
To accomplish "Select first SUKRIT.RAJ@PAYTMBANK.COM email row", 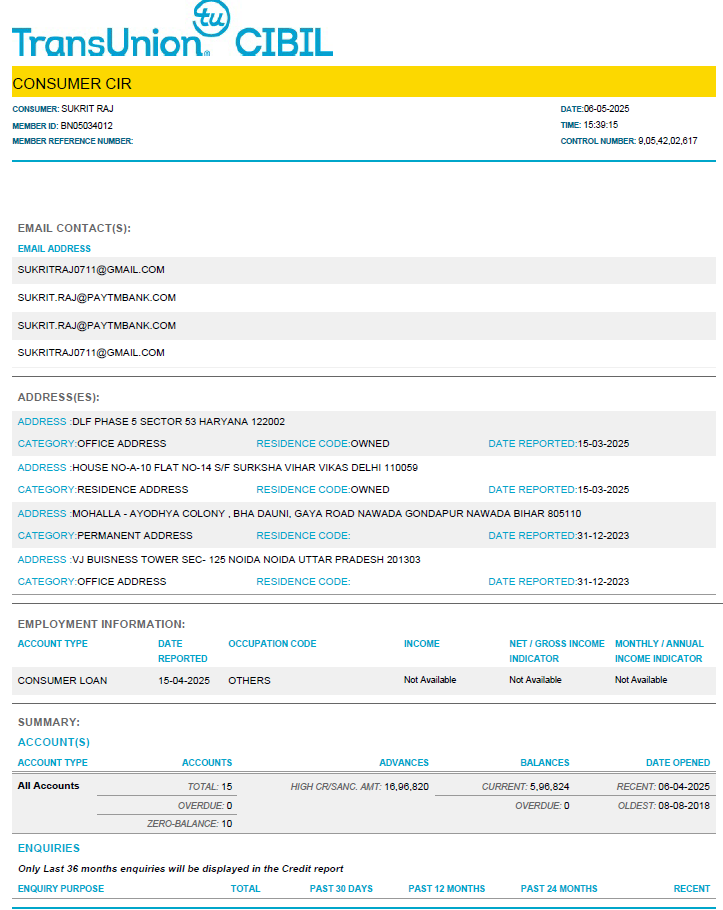I will tap(364, 298).
